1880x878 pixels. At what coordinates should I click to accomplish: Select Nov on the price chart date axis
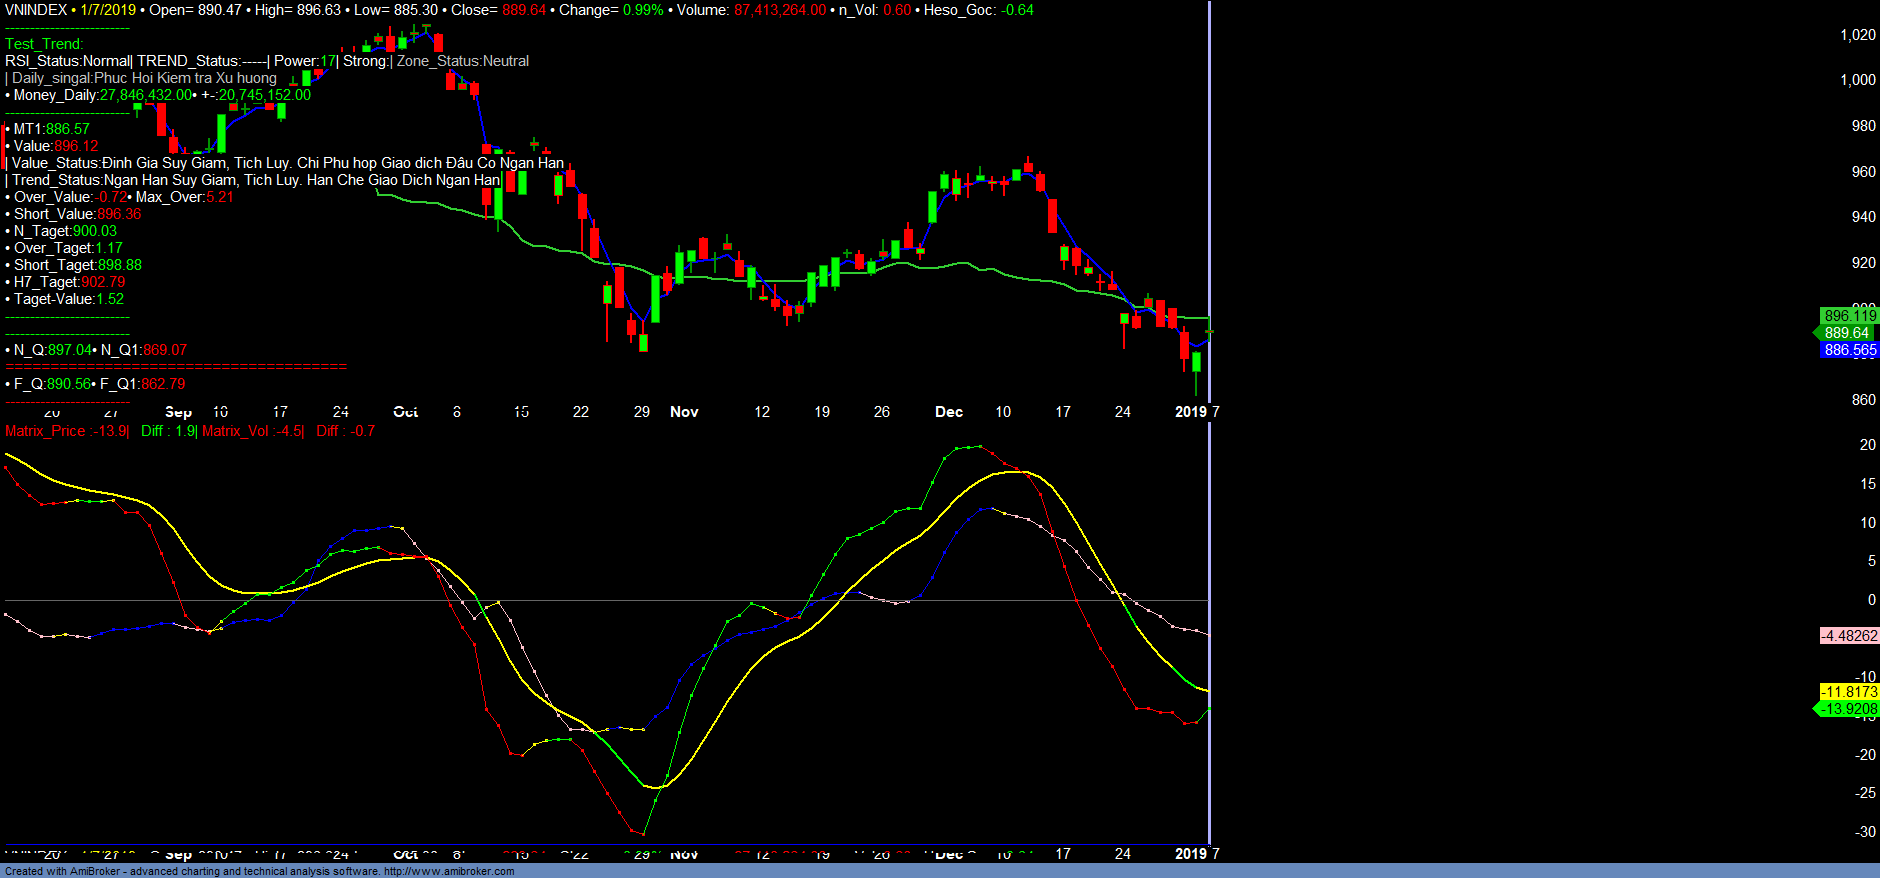[x=684, y=412]
